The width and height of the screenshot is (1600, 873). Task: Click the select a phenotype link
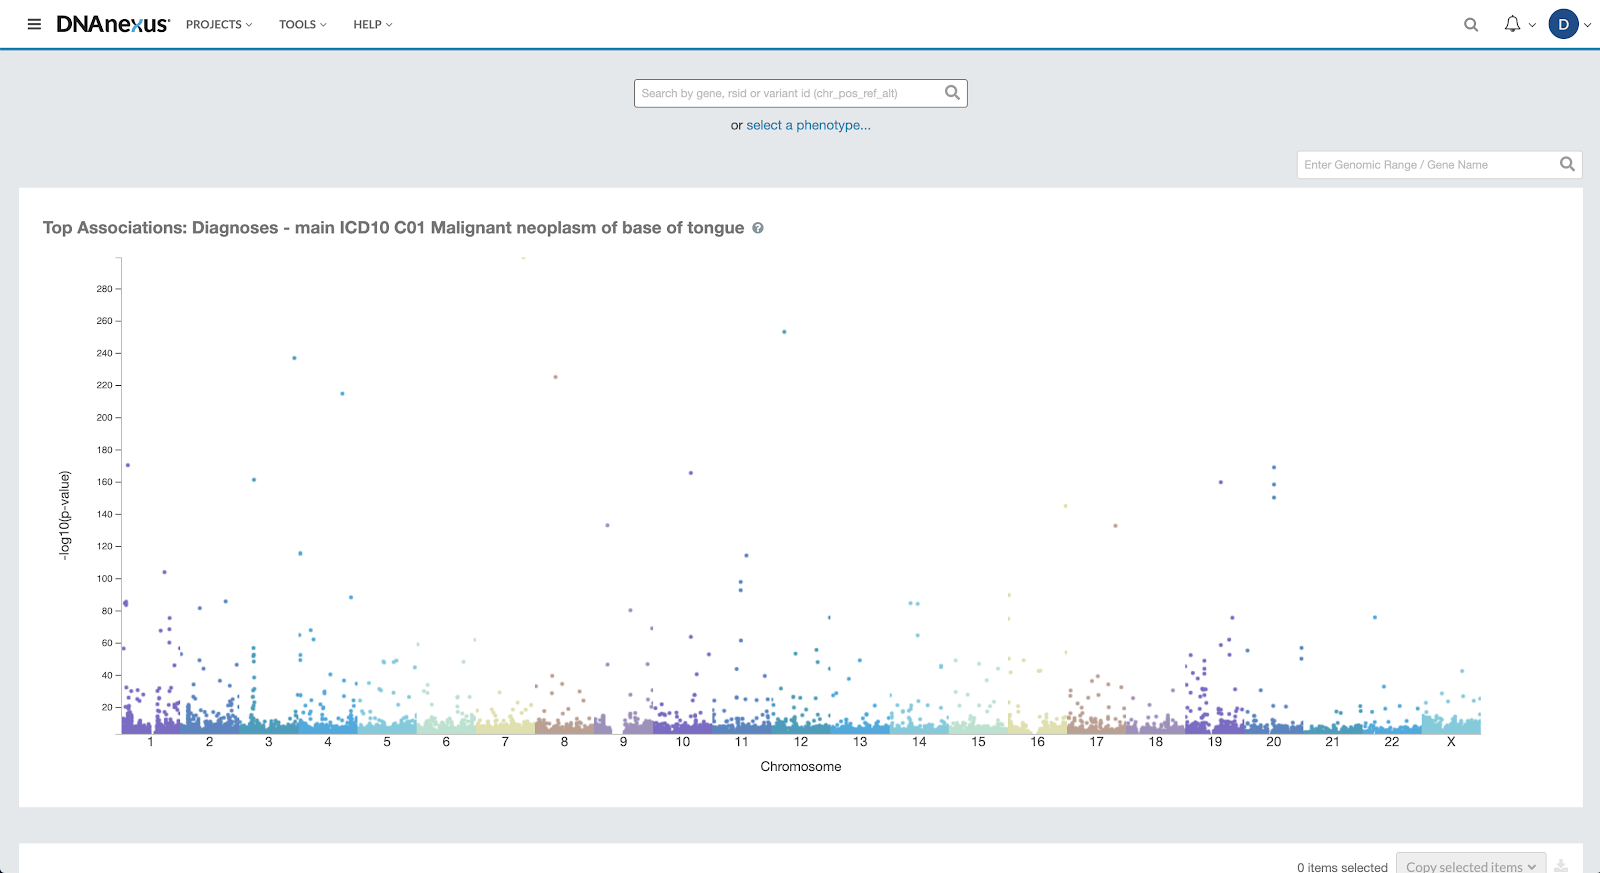click(808, 125)
